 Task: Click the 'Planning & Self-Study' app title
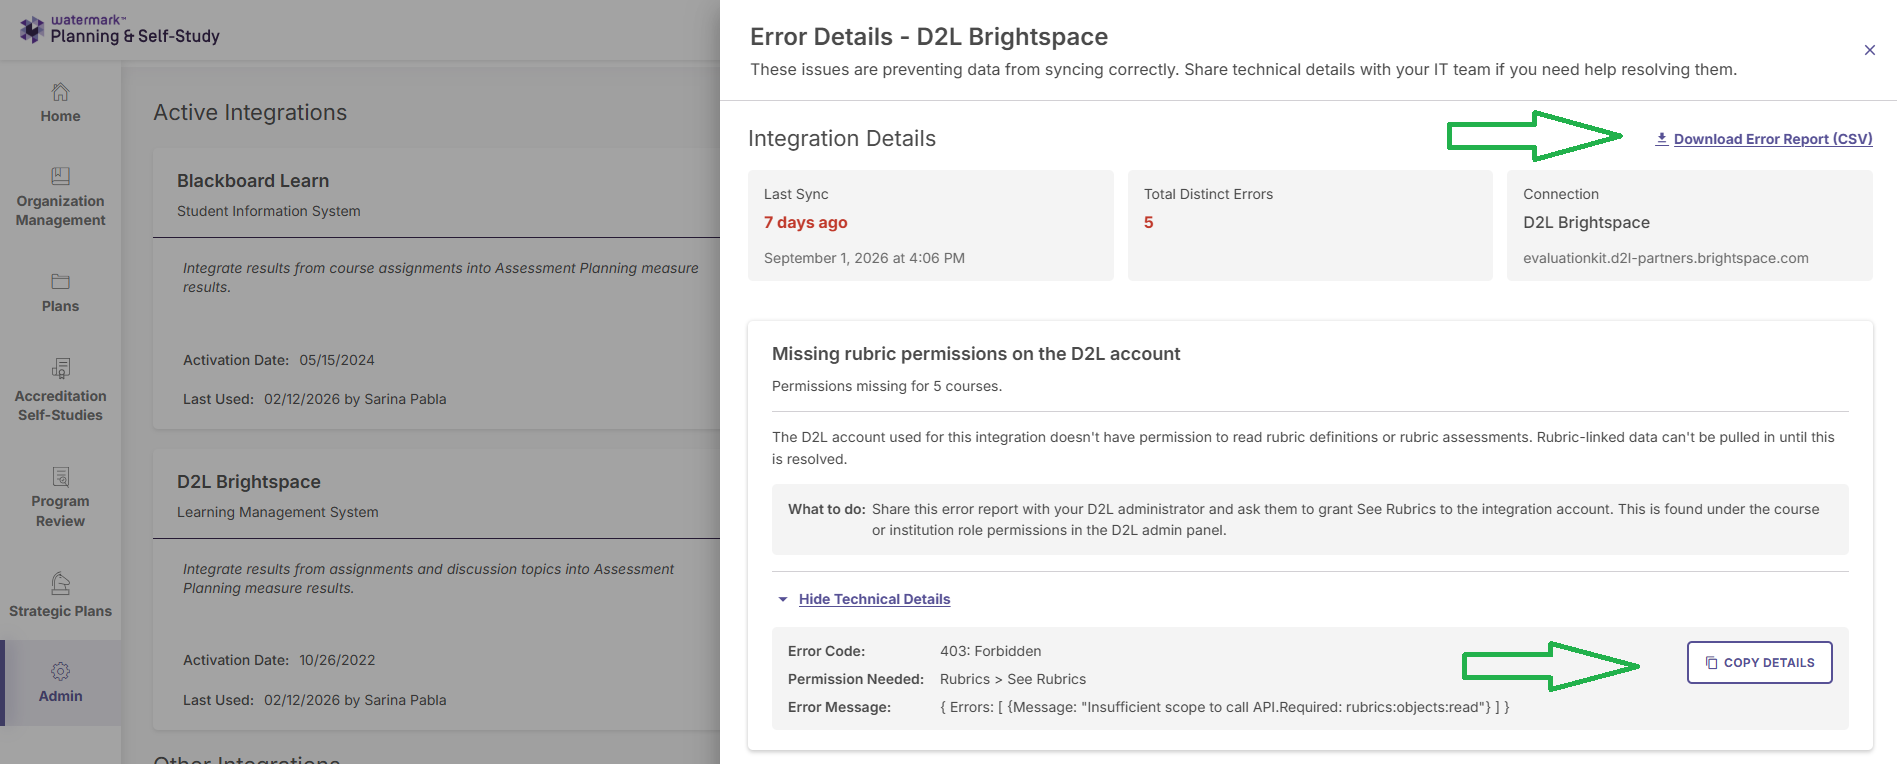pyautogui.click(x=135, y=36)
